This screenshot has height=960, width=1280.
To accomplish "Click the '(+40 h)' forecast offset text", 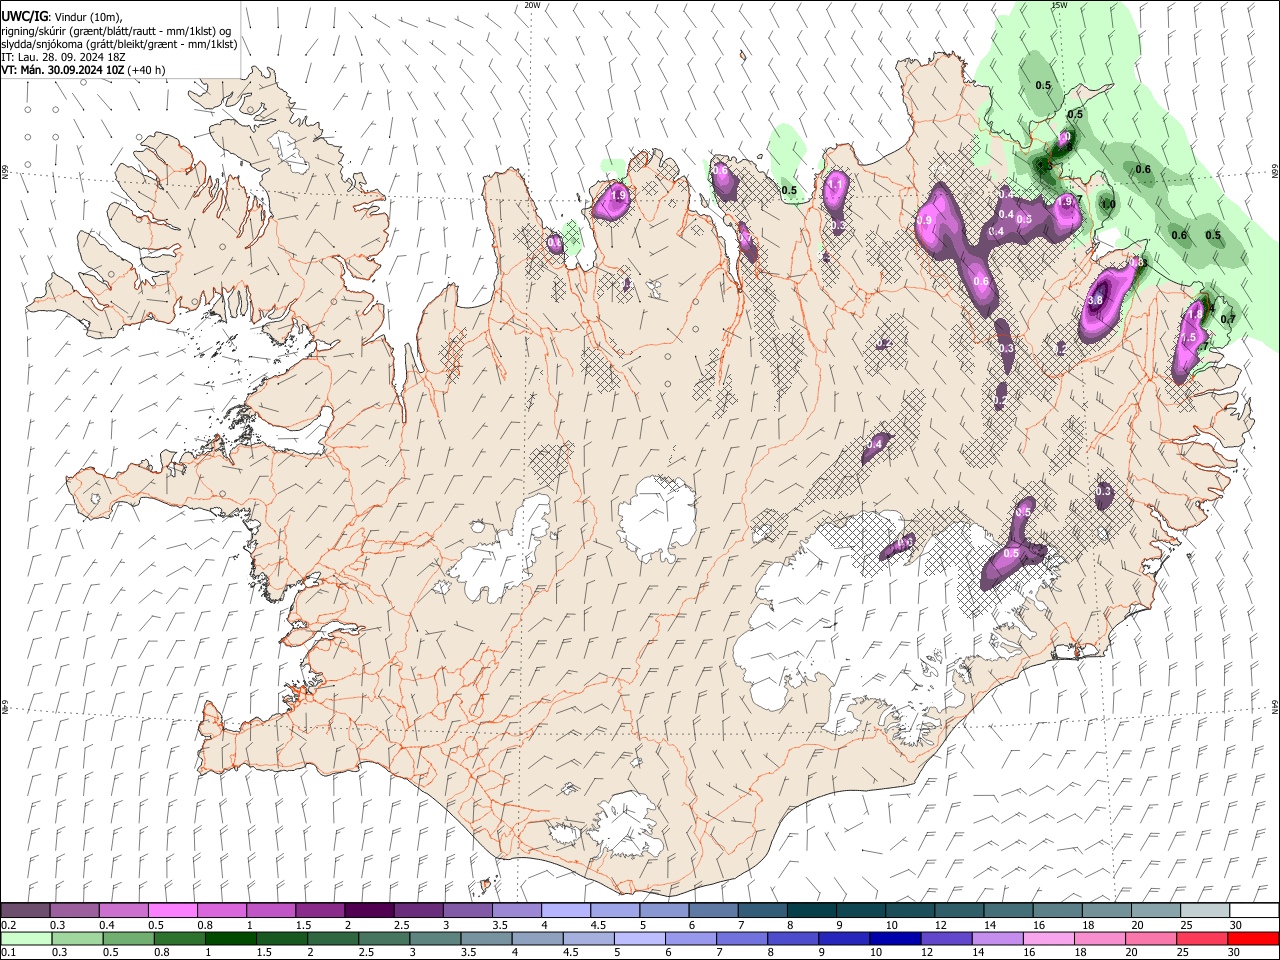I will [146, 70].
